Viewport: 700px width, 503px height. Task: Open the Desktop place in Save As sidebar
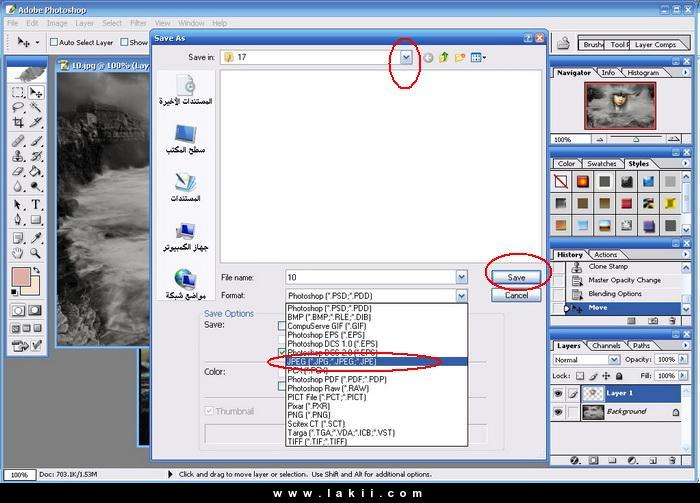pos(185,139)
